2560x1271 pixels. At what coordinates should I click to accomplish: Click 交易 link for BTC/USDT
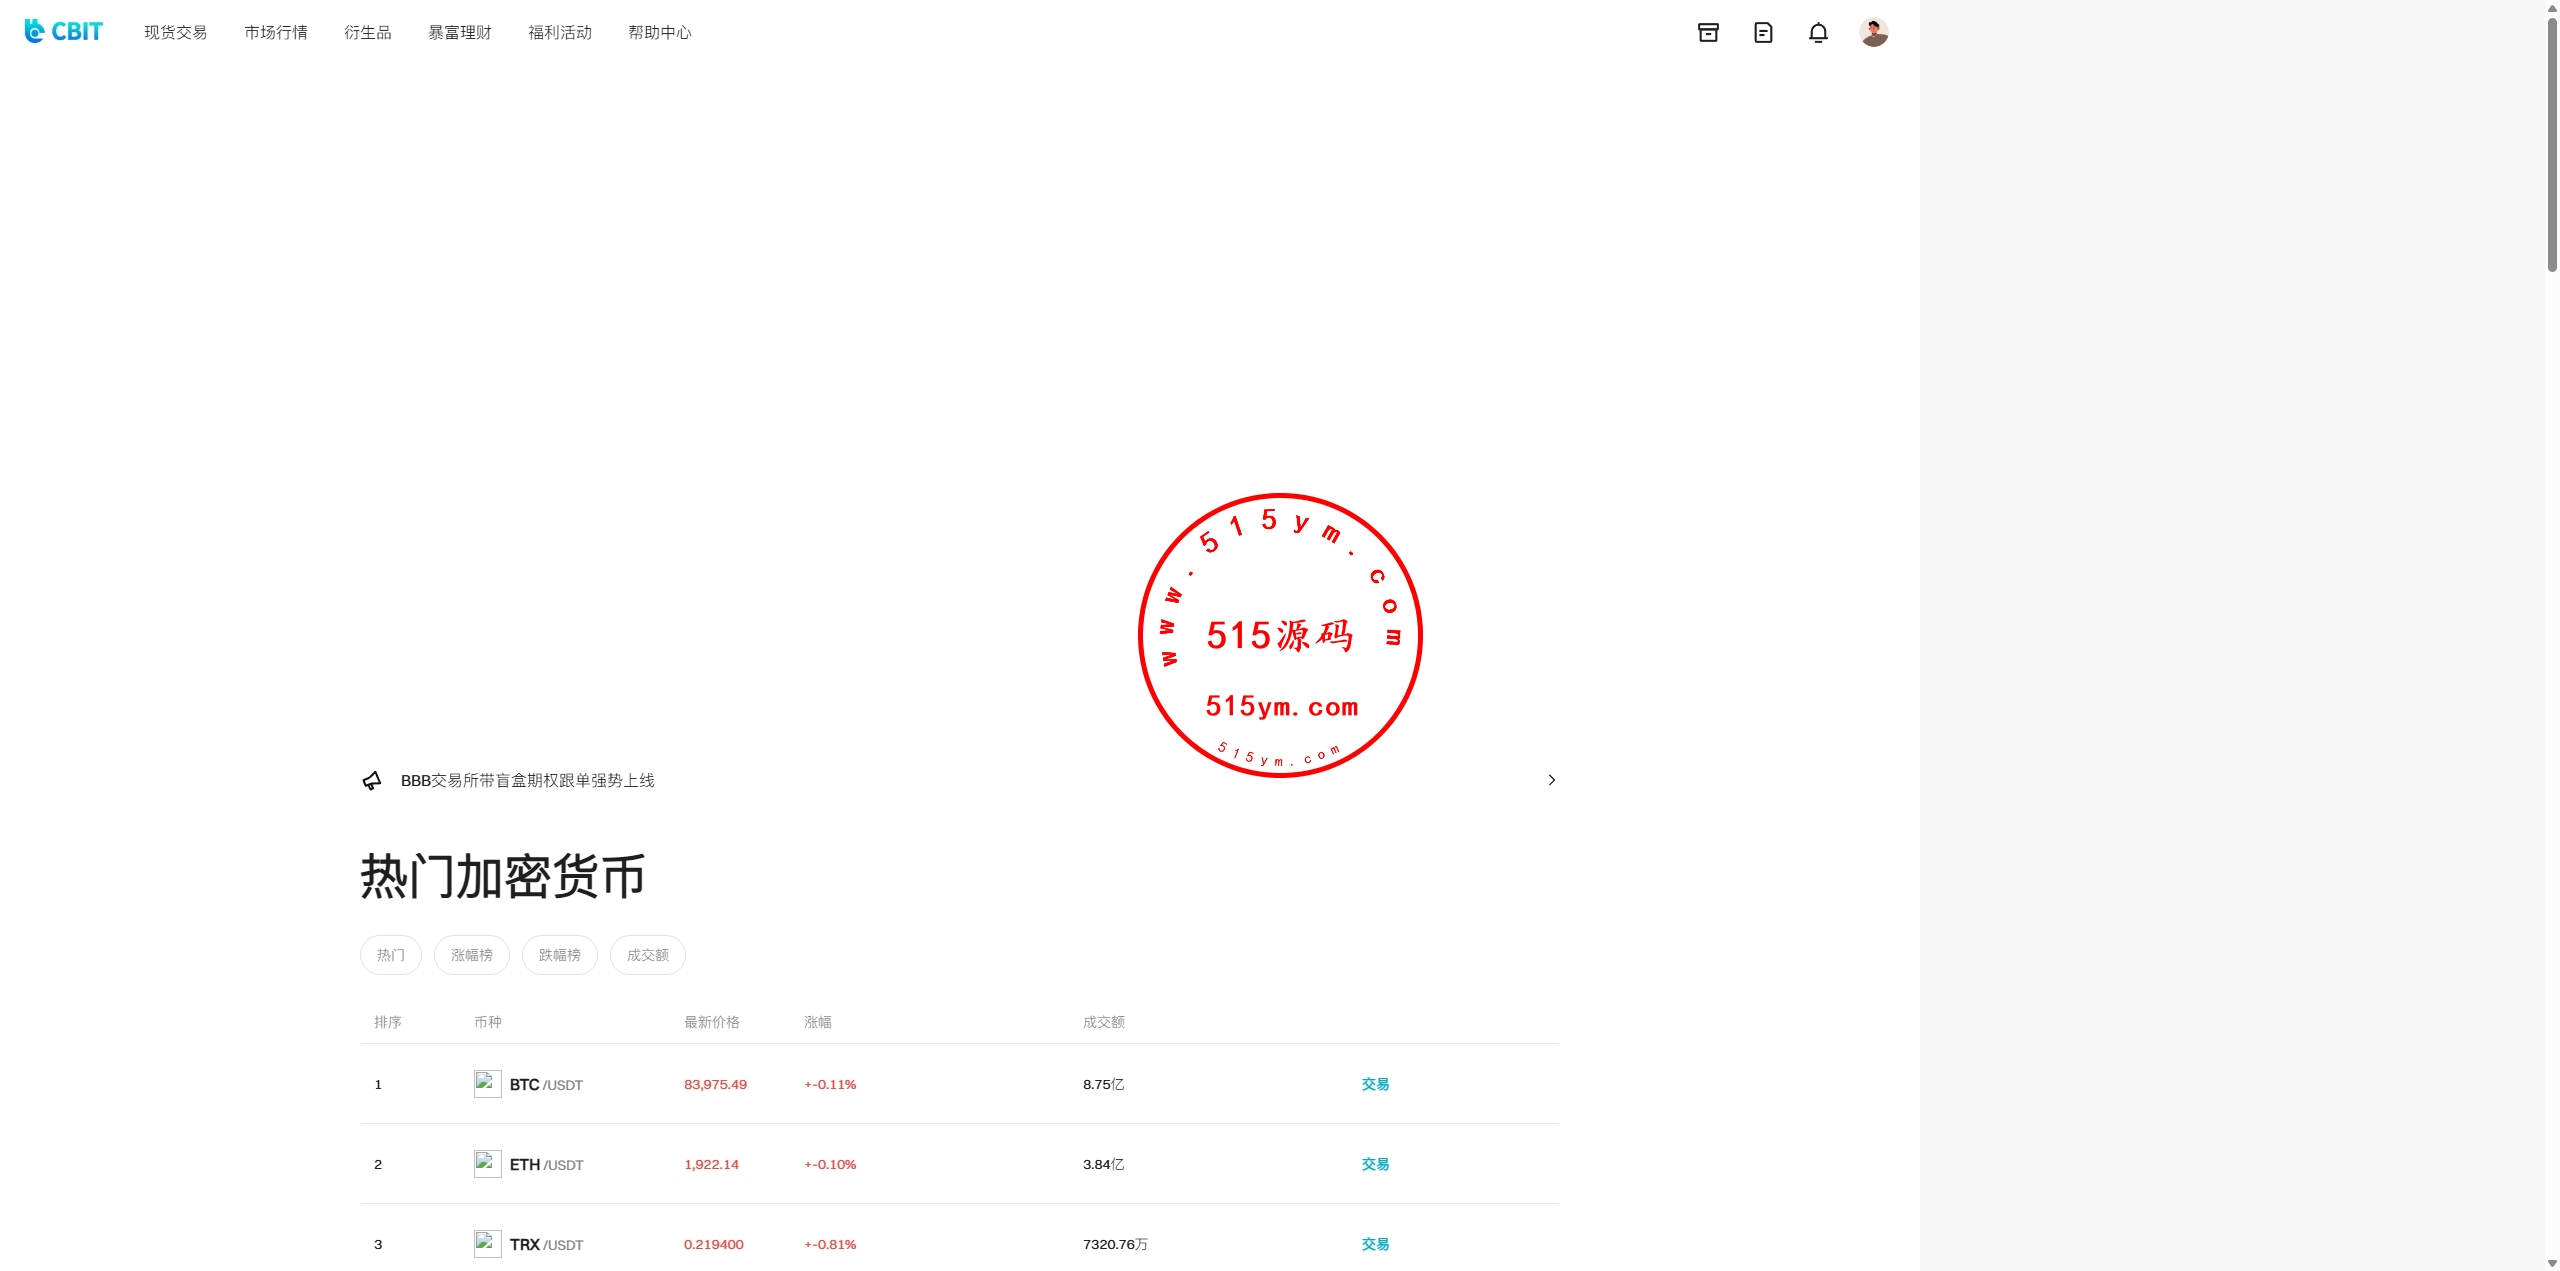(x=1375, y=1084)
